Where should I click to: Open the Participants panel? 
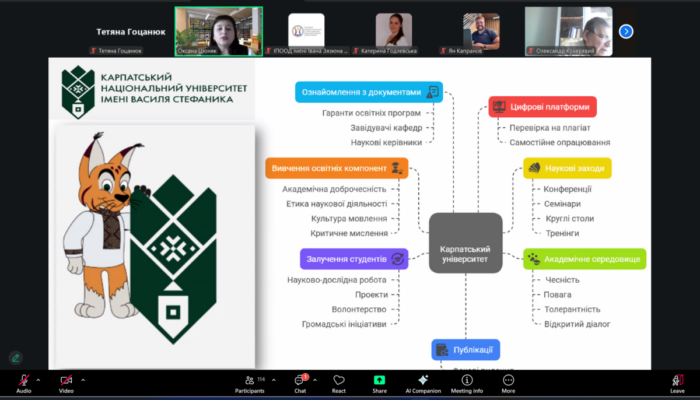click(250, 381)
